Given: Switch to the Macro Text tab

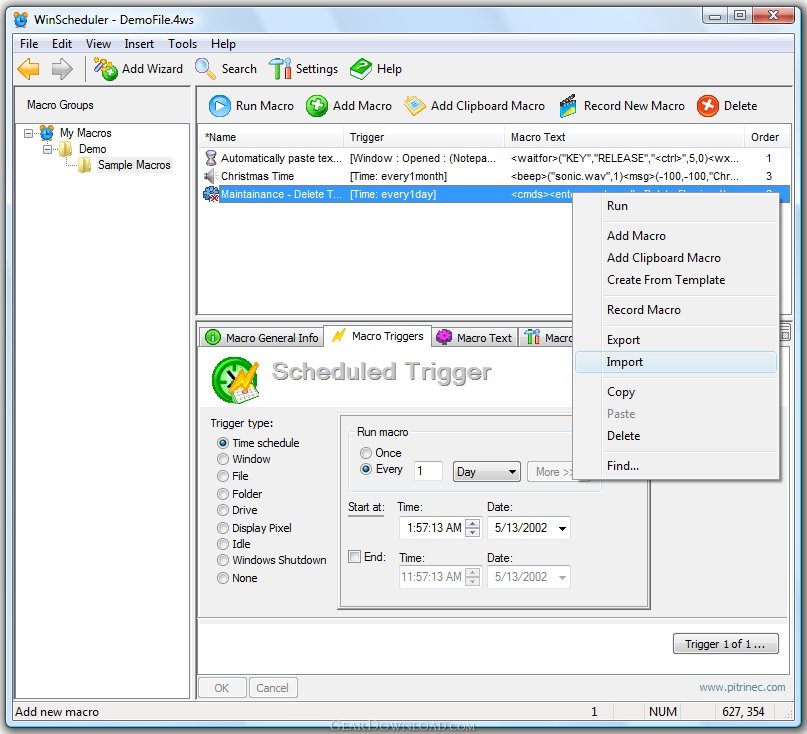Looking at the screenshot, I should pyautogui.click(x=474, y=338).
